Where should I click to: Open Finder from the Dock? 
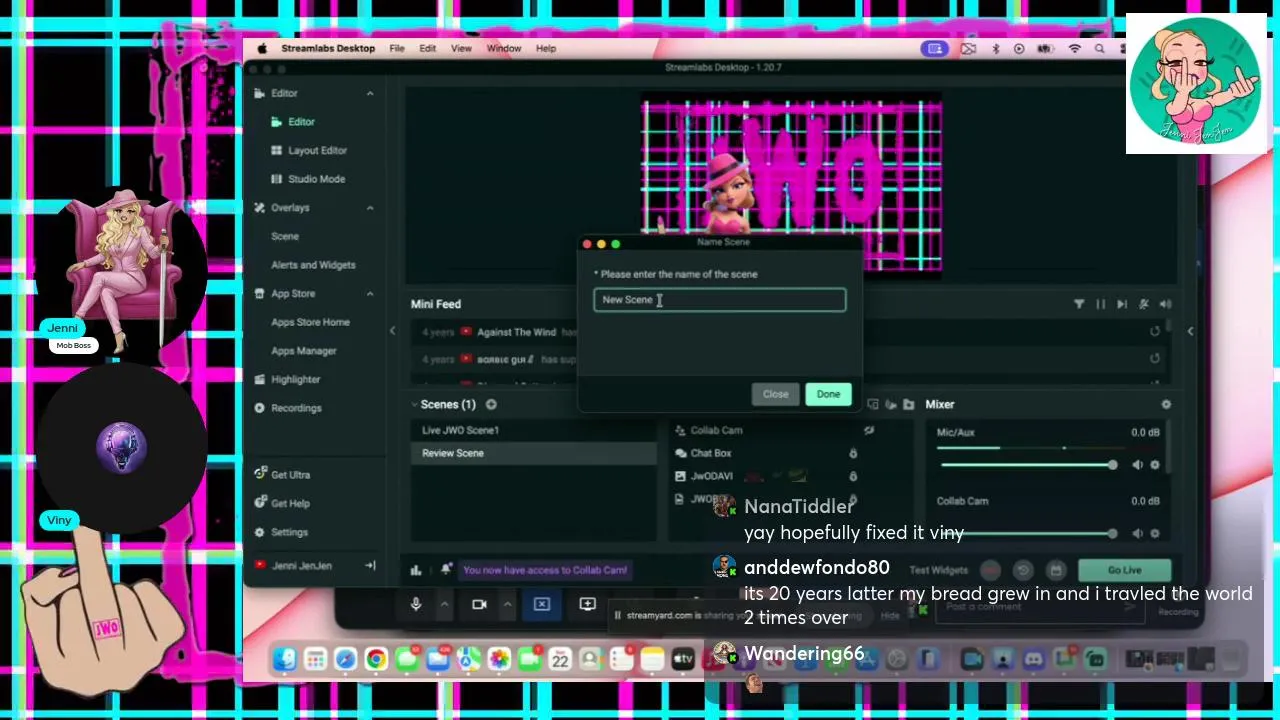click(285, 659)
